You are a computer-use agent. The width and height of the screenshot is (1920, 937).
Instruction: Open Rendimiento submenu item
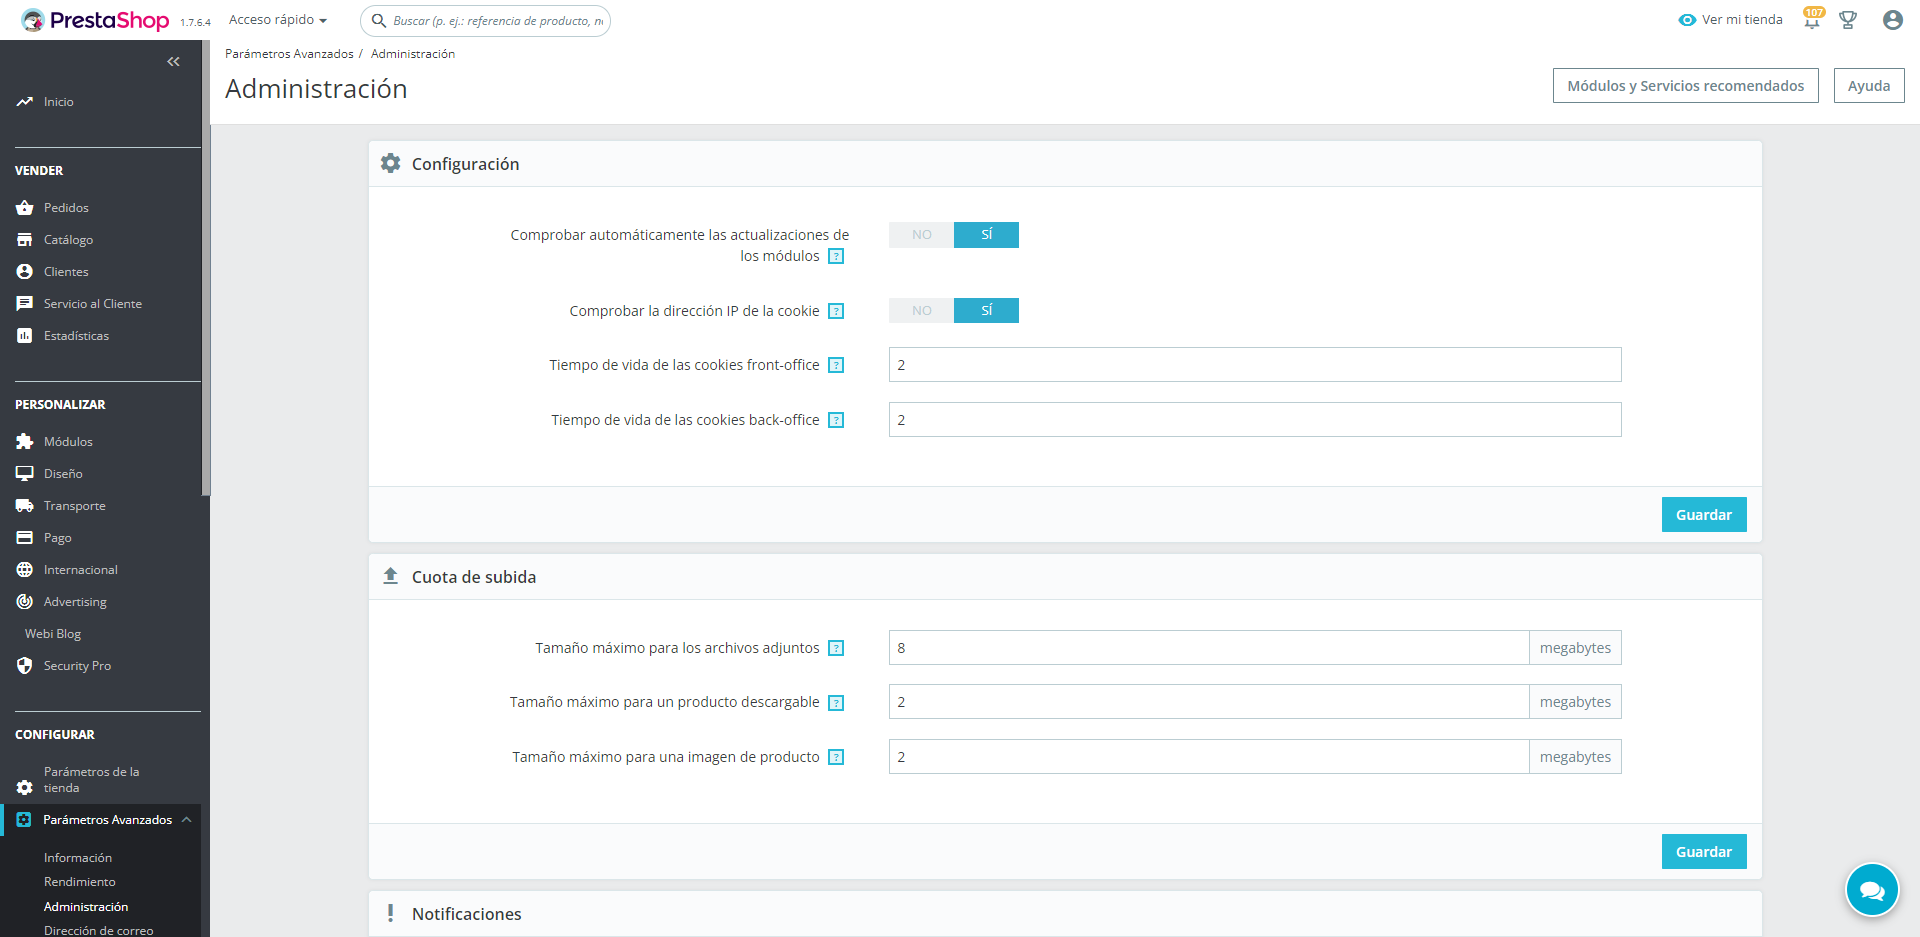coord(80,882)
